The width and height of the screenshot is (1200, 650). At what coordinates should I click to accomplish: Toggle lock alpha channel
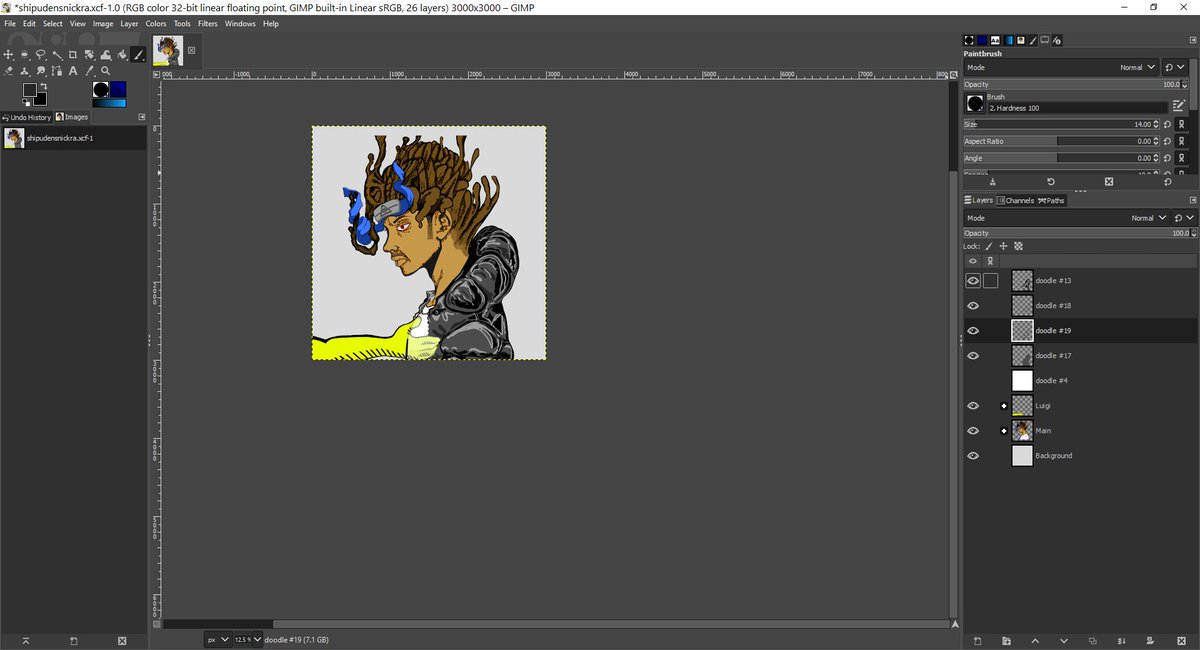click(x=1018, y=246)
